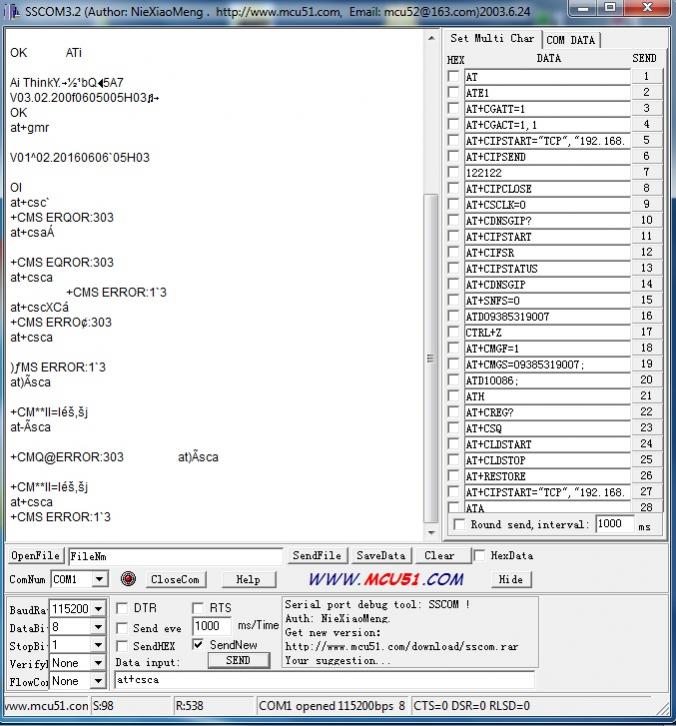Click the SaveData button
Screen dimensions: 676x726
pos(381,556)
